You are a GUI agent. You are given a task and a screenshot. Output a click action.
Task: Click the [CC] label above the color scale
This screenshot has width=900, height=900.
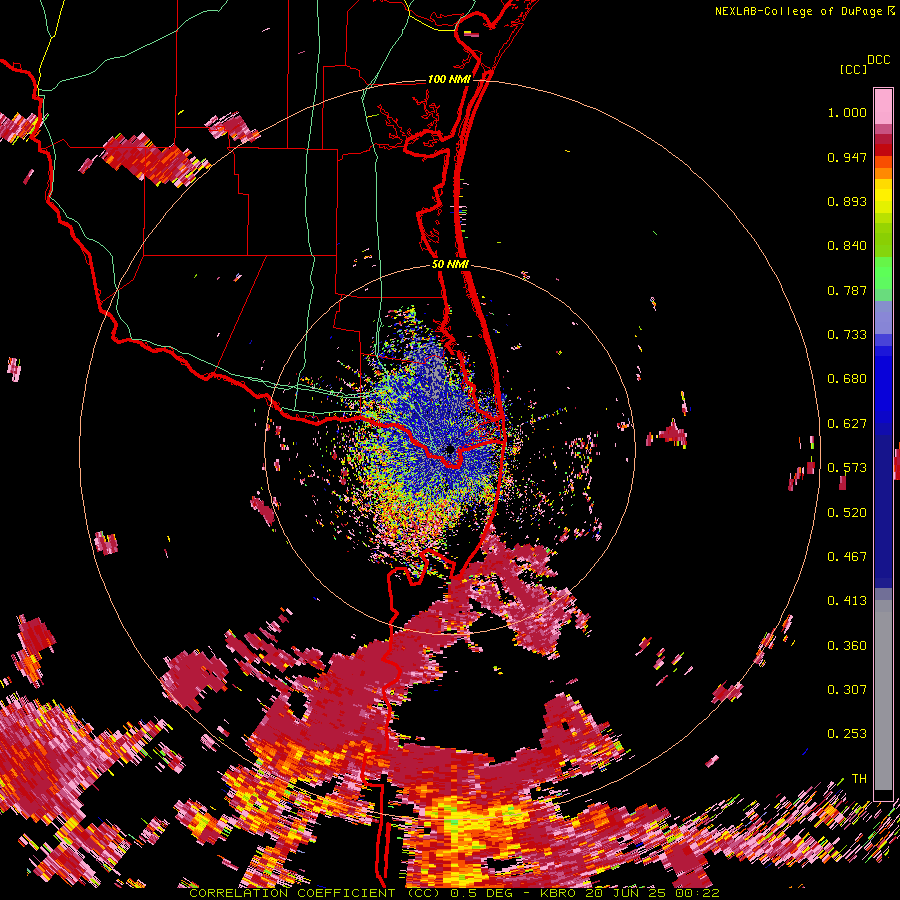[x=853, y=69]
